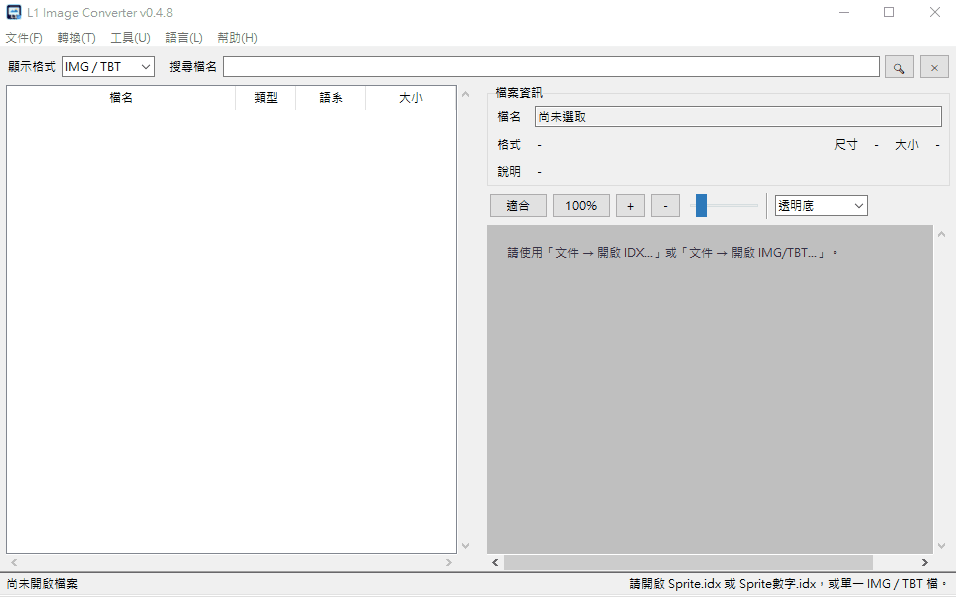The height and width of the screenshot is (597, 956).
Task: Open the 文件(F) menu
Action: [24, 38]
